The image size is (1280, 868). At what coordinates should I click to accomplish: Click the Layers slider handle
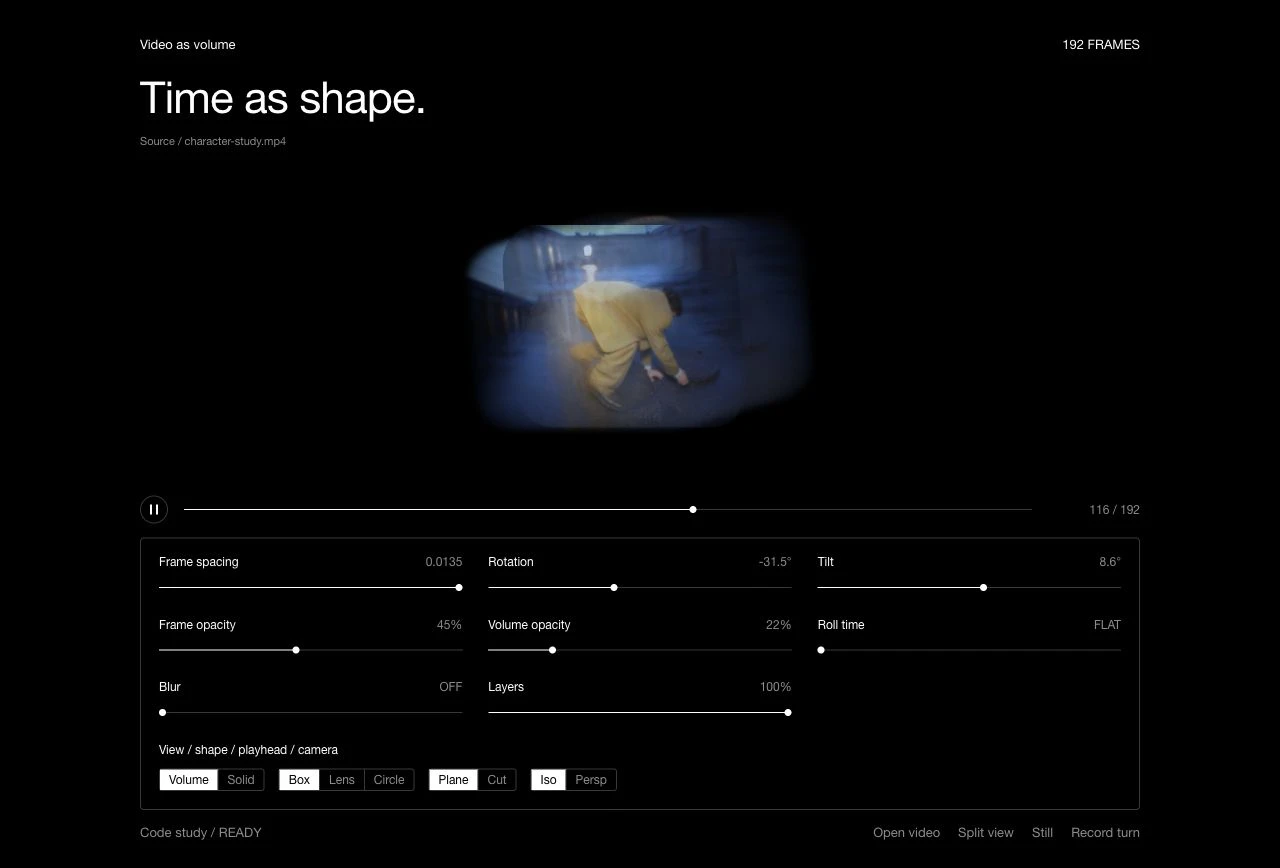click(x=788, y=713)
